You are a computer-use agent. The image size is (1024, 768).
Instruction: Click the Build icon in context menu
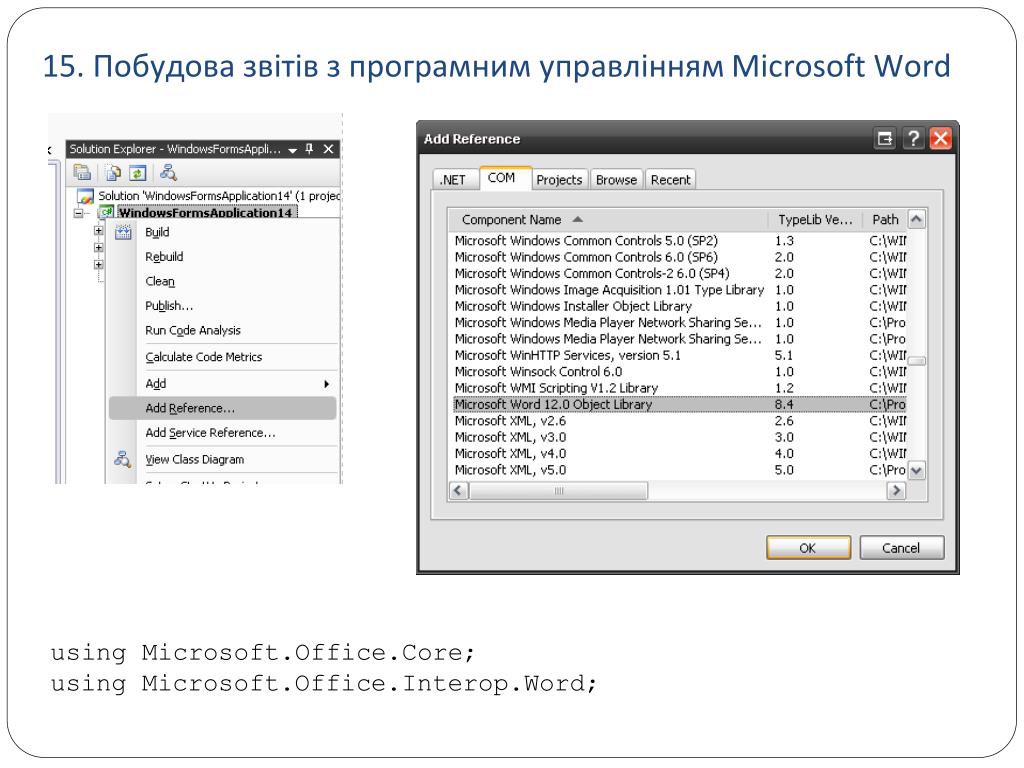click(123, 232)
